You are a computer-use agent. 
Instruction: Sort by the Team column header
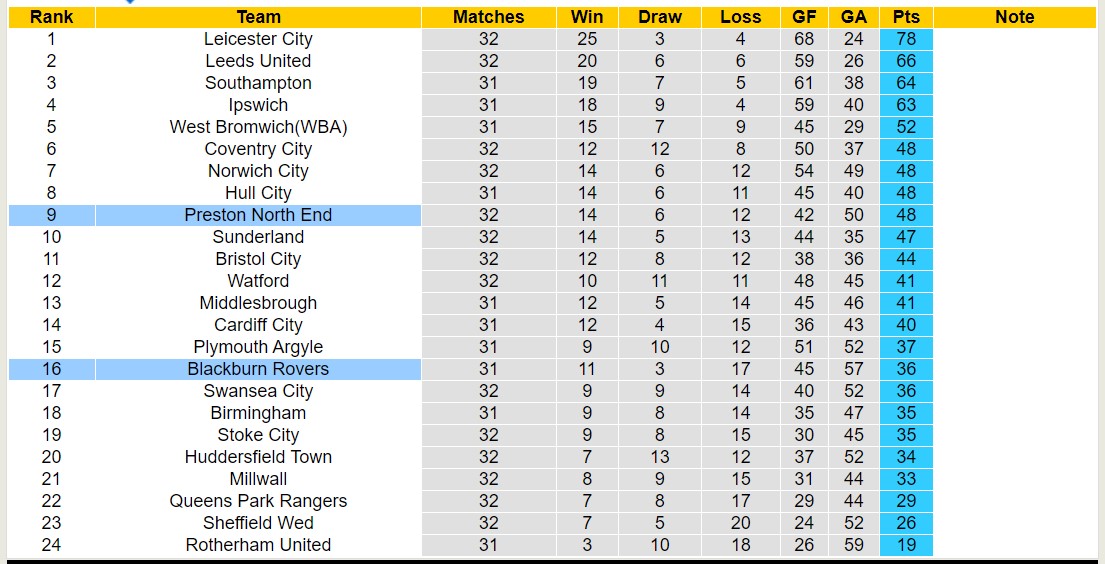[258, 17]
